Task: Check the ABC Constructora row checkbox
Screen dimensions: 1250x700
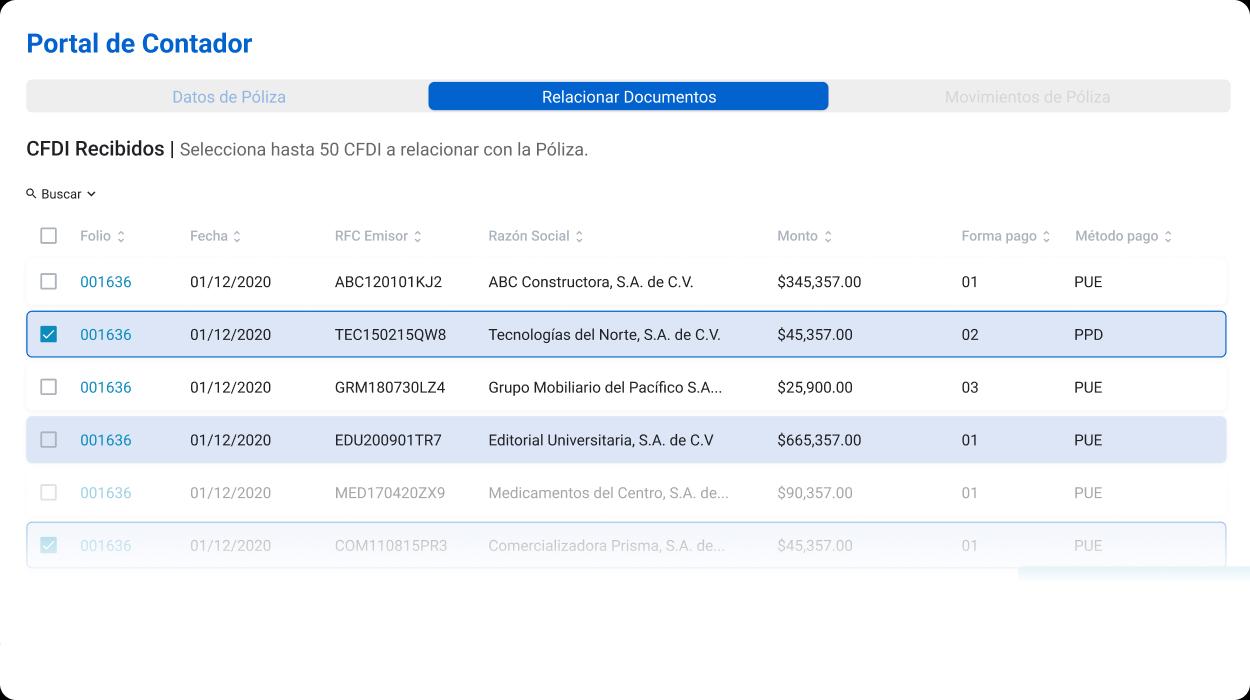Action: point(48,282)
